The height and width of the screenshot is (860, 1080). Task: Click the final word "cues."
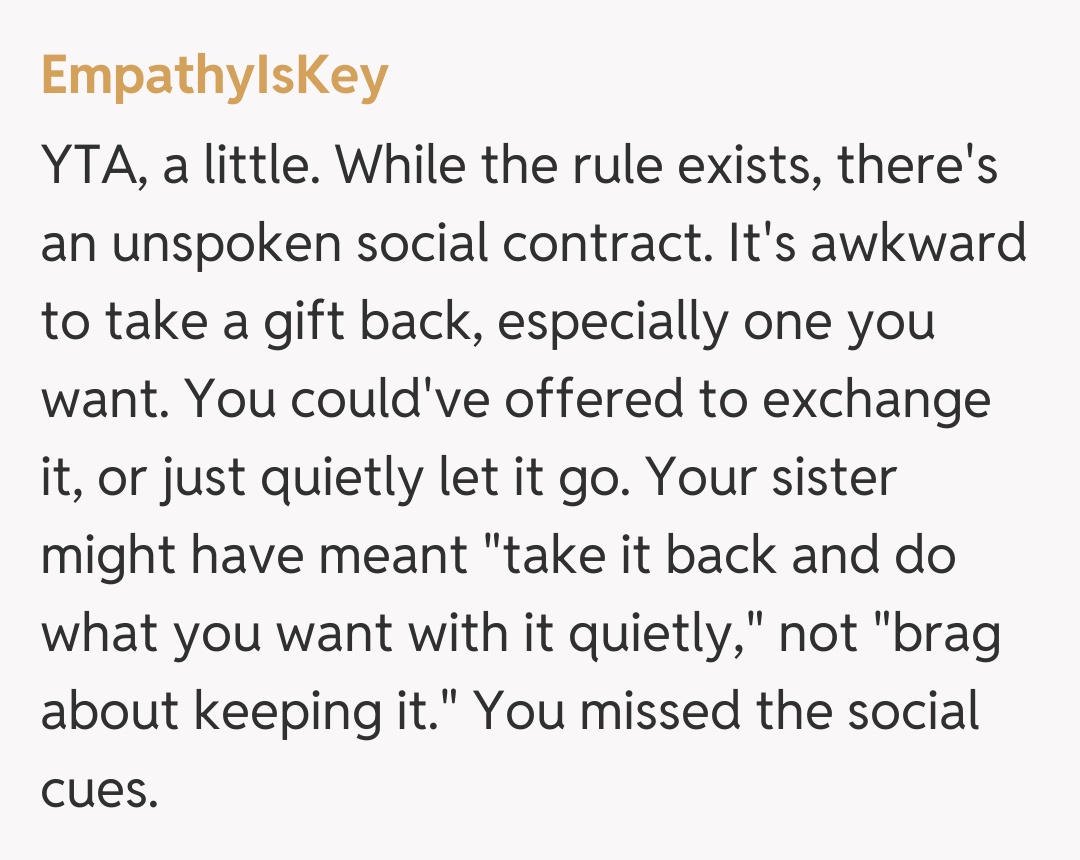100,790
